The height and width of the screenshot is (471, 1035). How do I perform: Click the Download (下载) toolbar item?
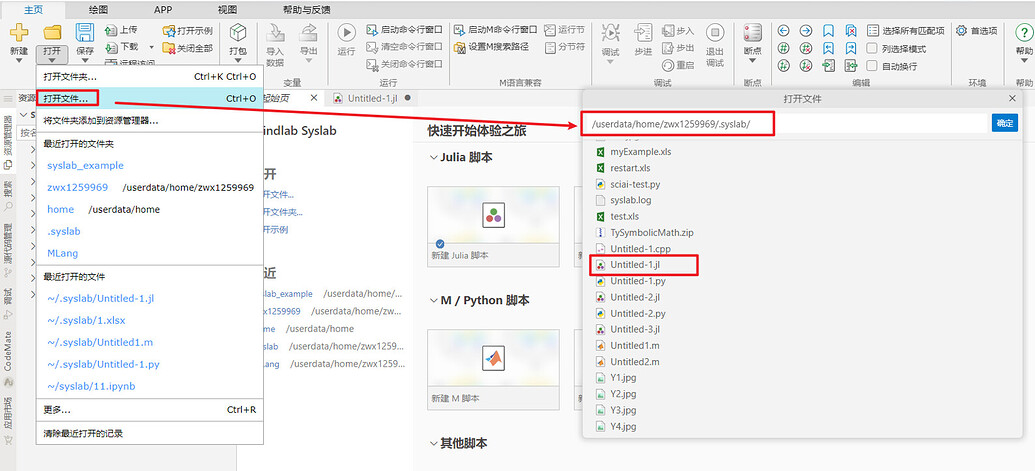click(x=121, y=47)
